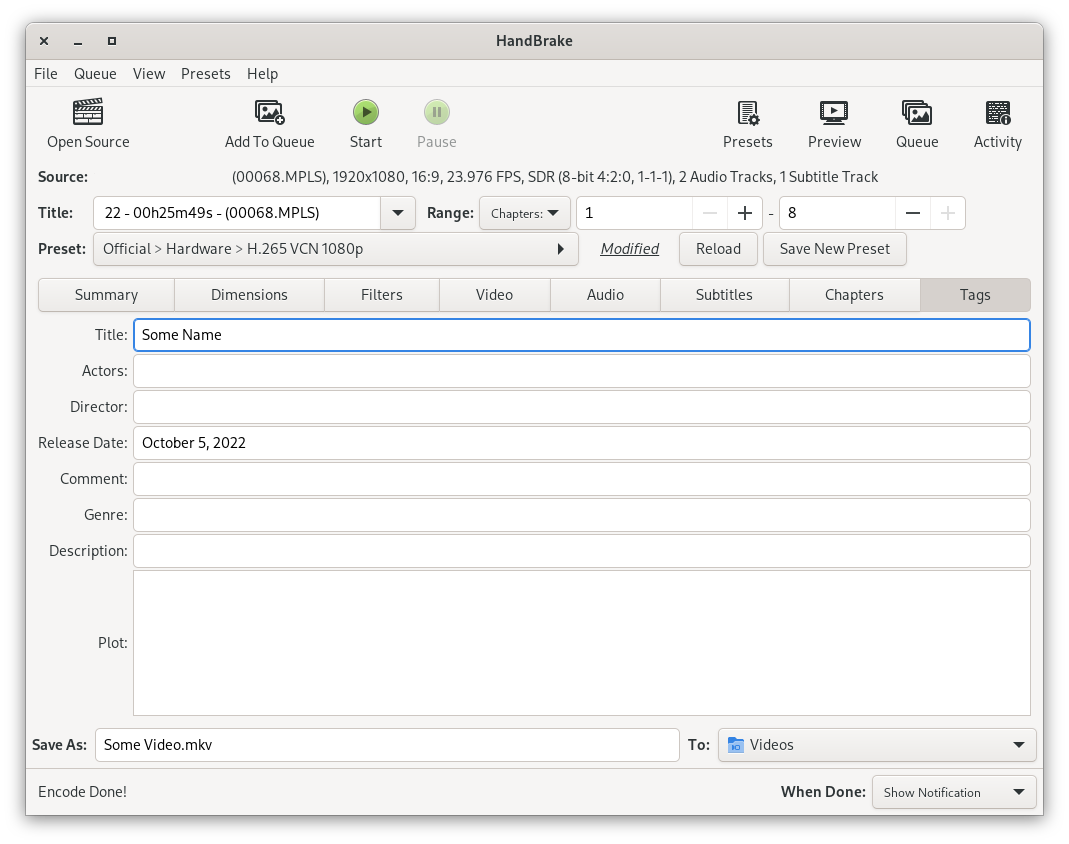1069x844 pixels.
Task: Open the H.265 VCN 1080p preset selector
Action: pyautogui.click(x=335, y=249)
